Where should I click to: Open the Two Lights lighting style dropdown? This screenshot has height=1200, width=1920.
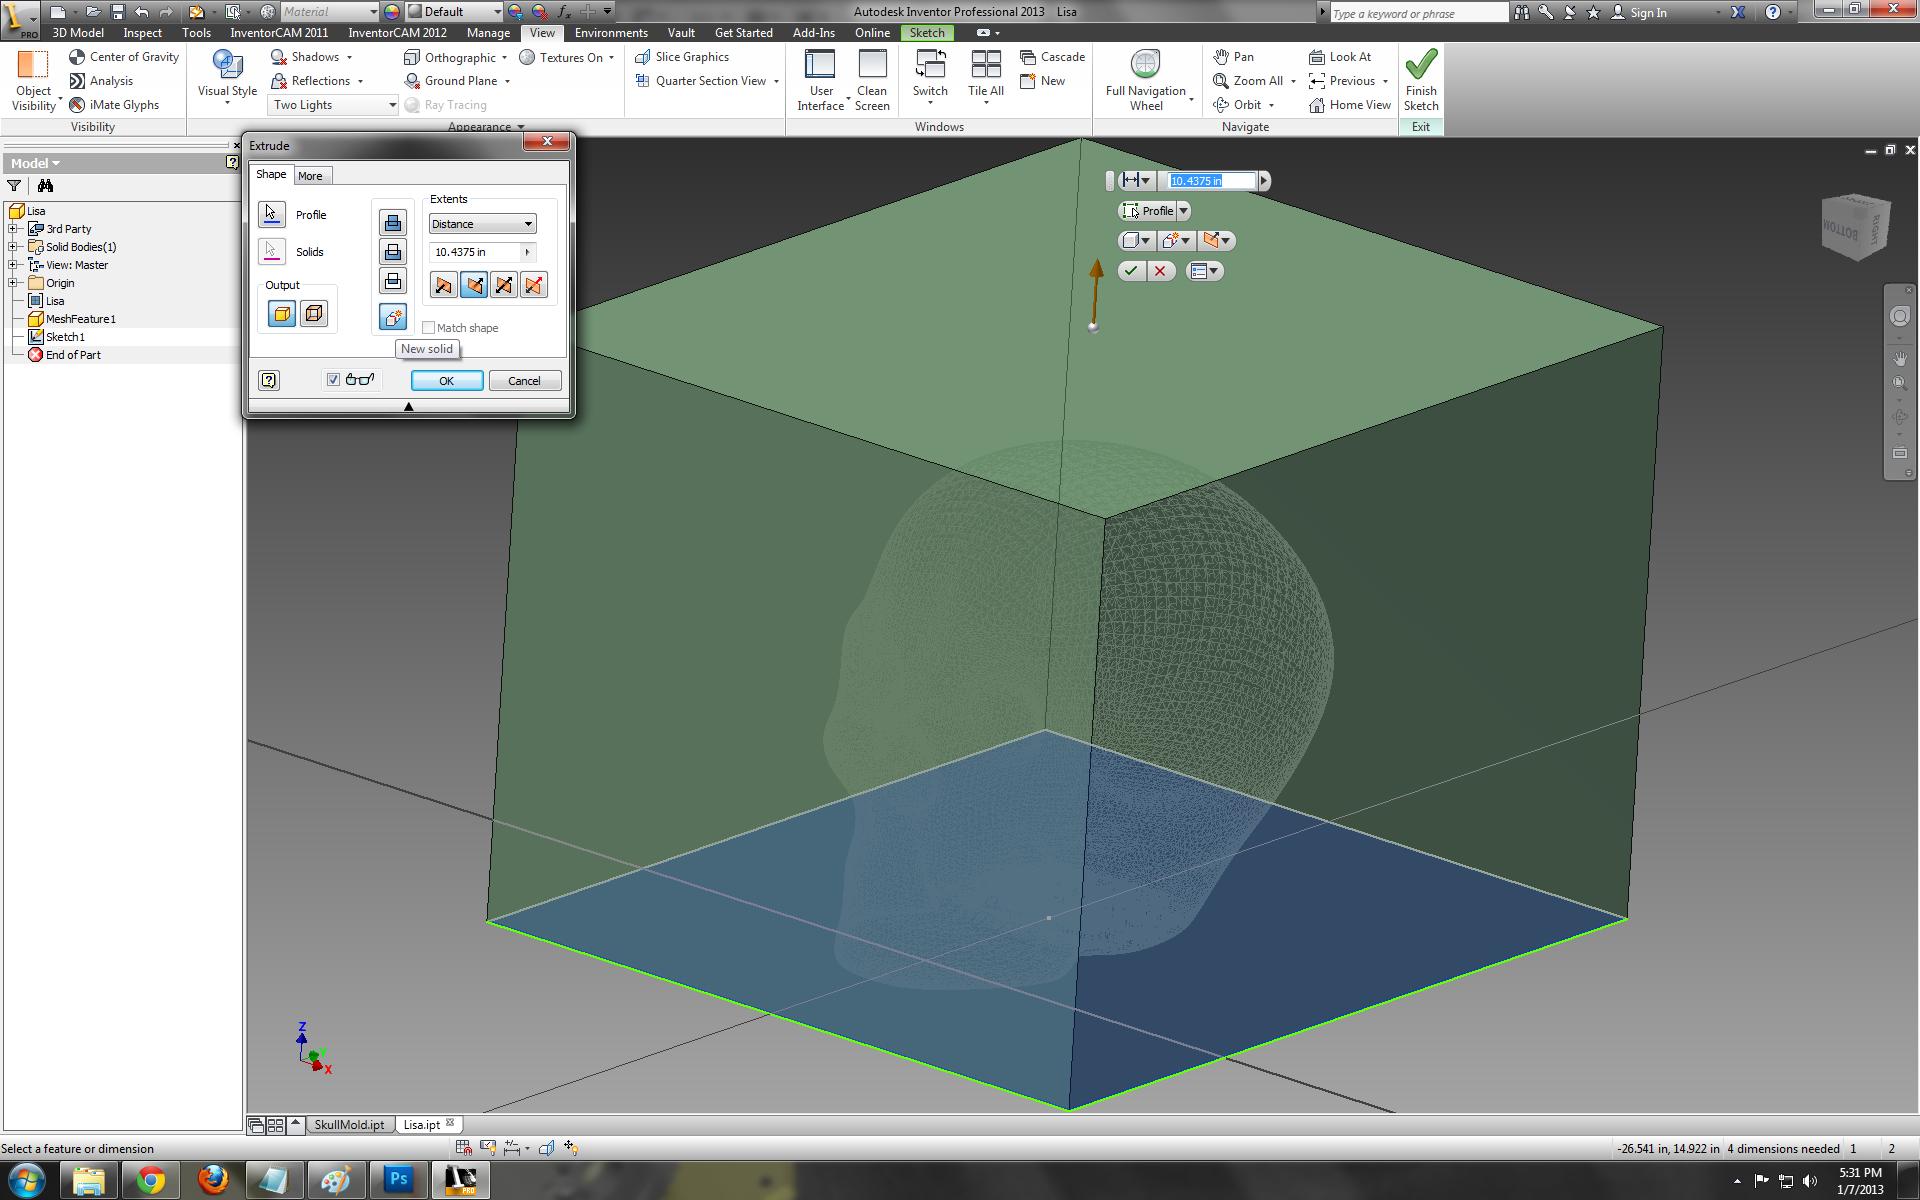tap(334, 105)
